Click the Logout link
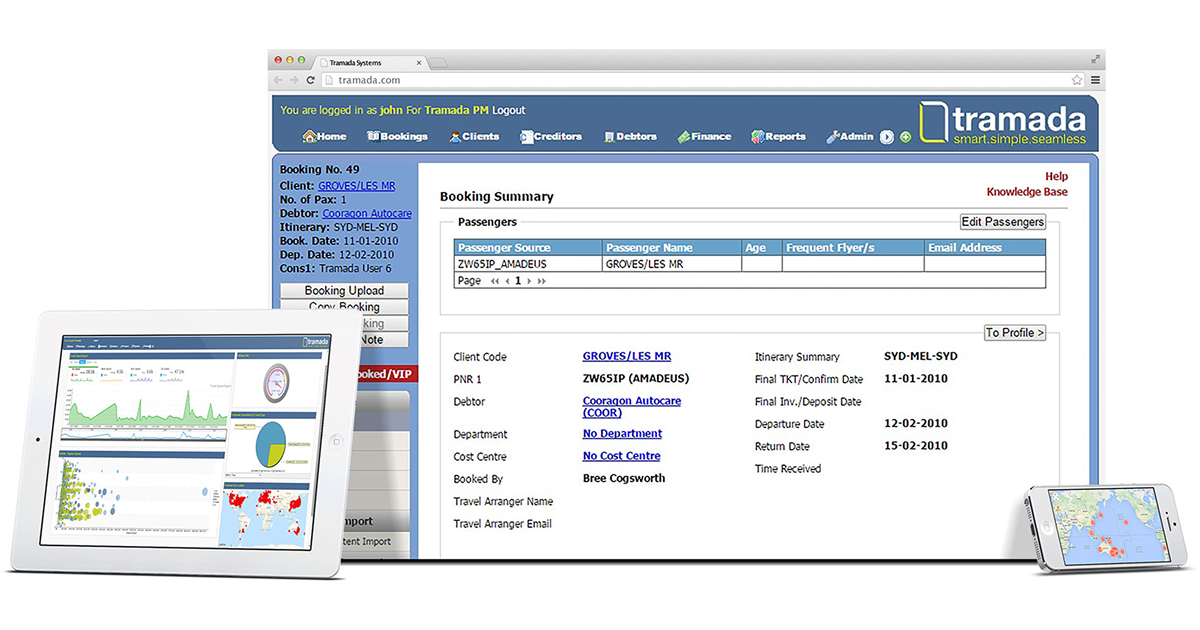 click(508, 110)
